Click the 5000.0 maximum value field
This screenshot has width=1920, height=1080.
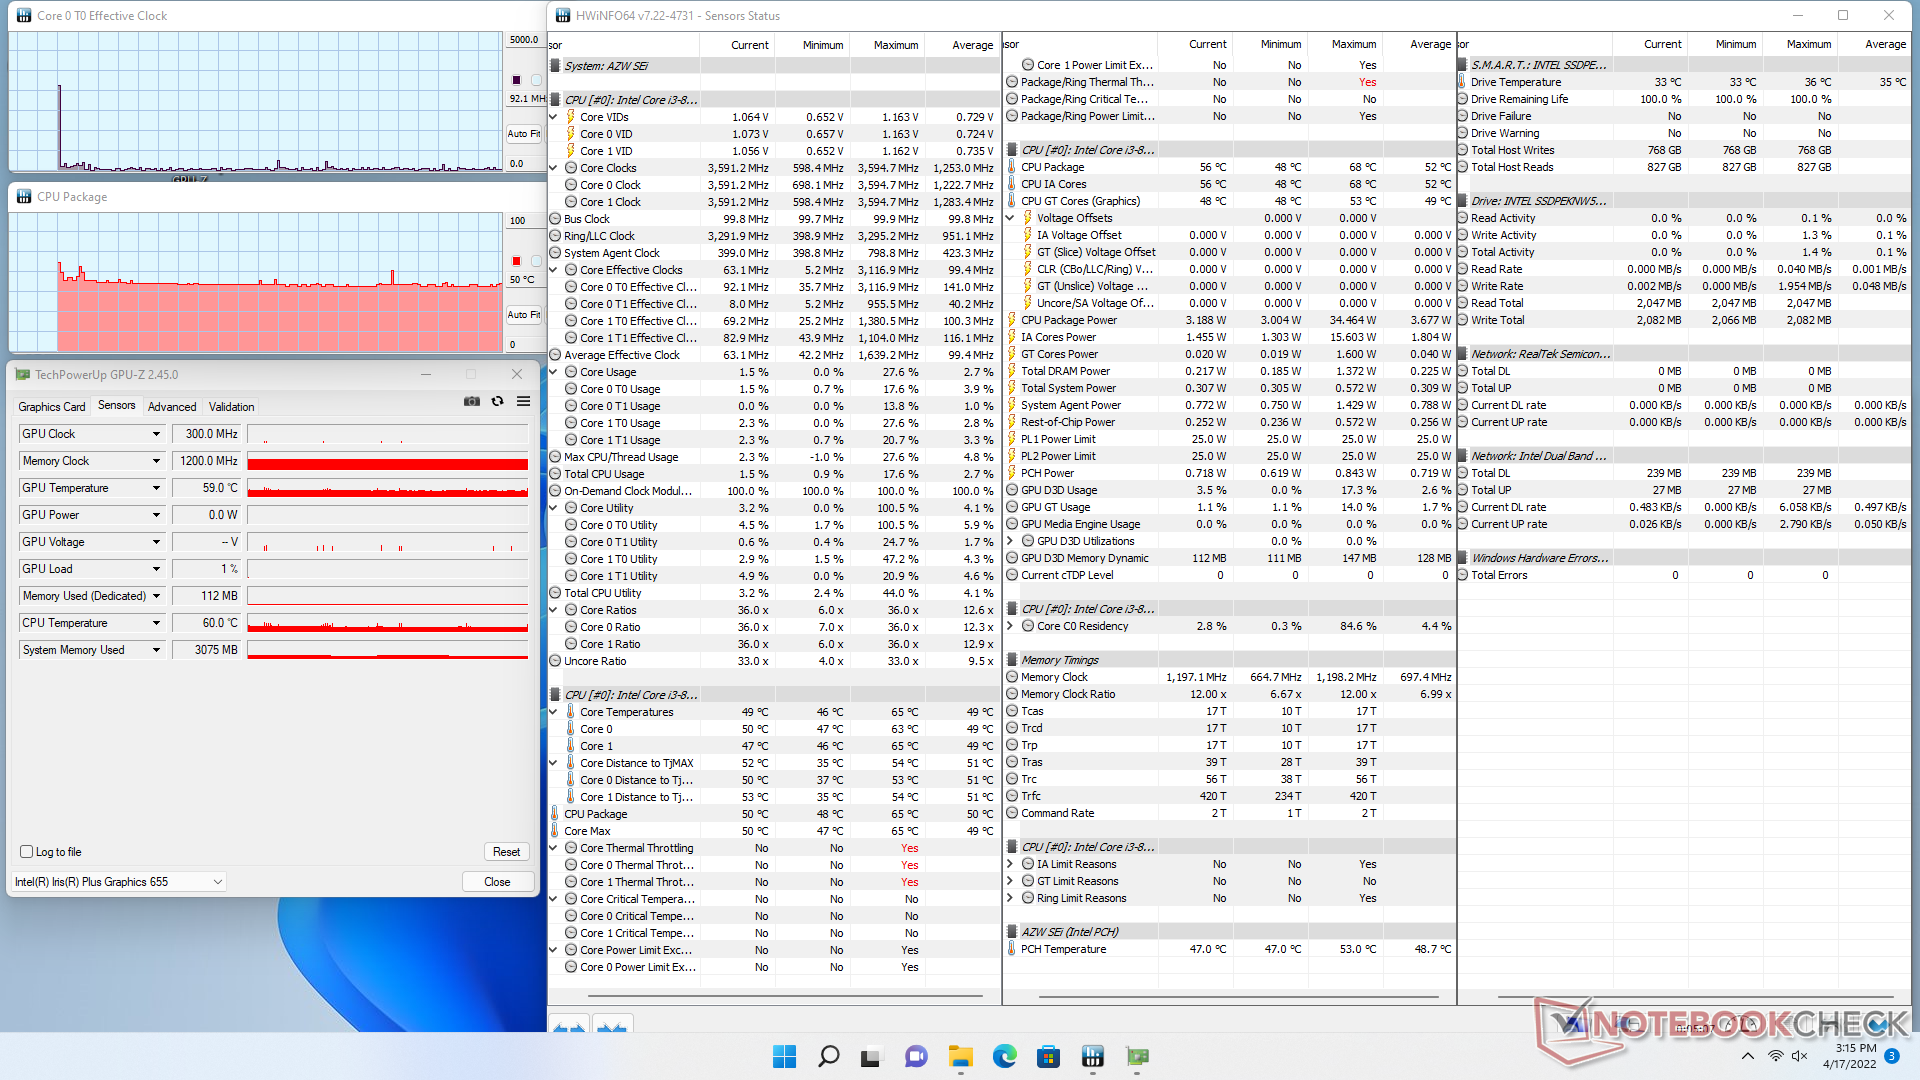click(x=524, y=40)
